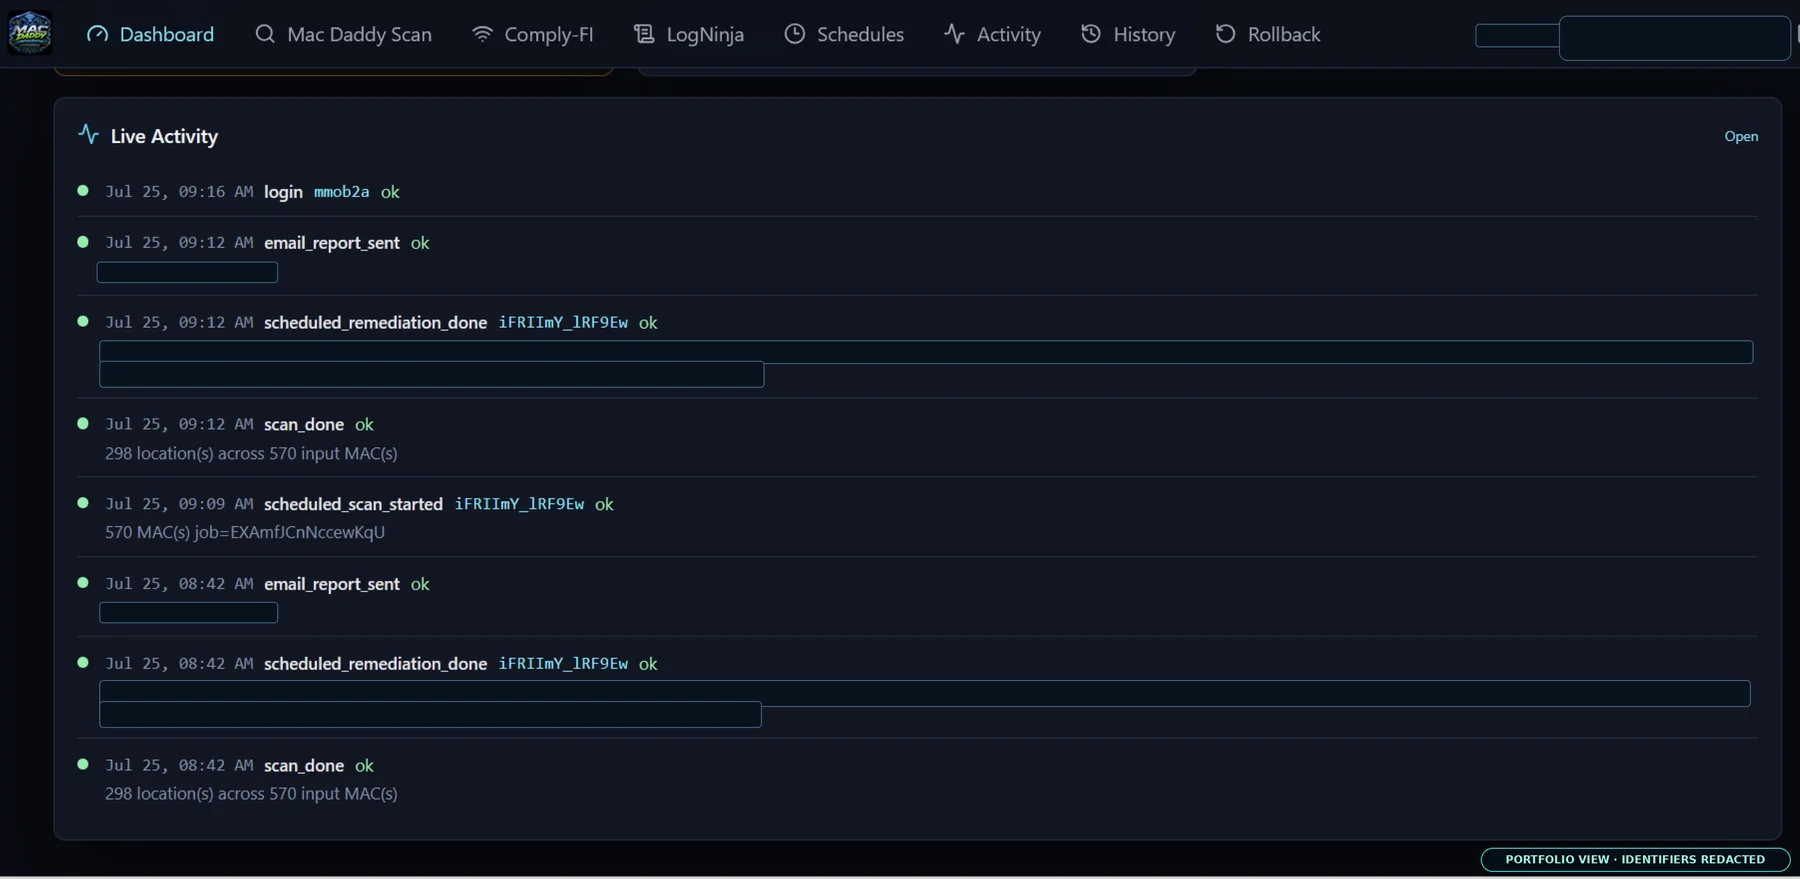Image resolution: width=1800 pixels, height=879 pixels.
Task: Navigate to the Schedules tab
Action: (844, 34)
